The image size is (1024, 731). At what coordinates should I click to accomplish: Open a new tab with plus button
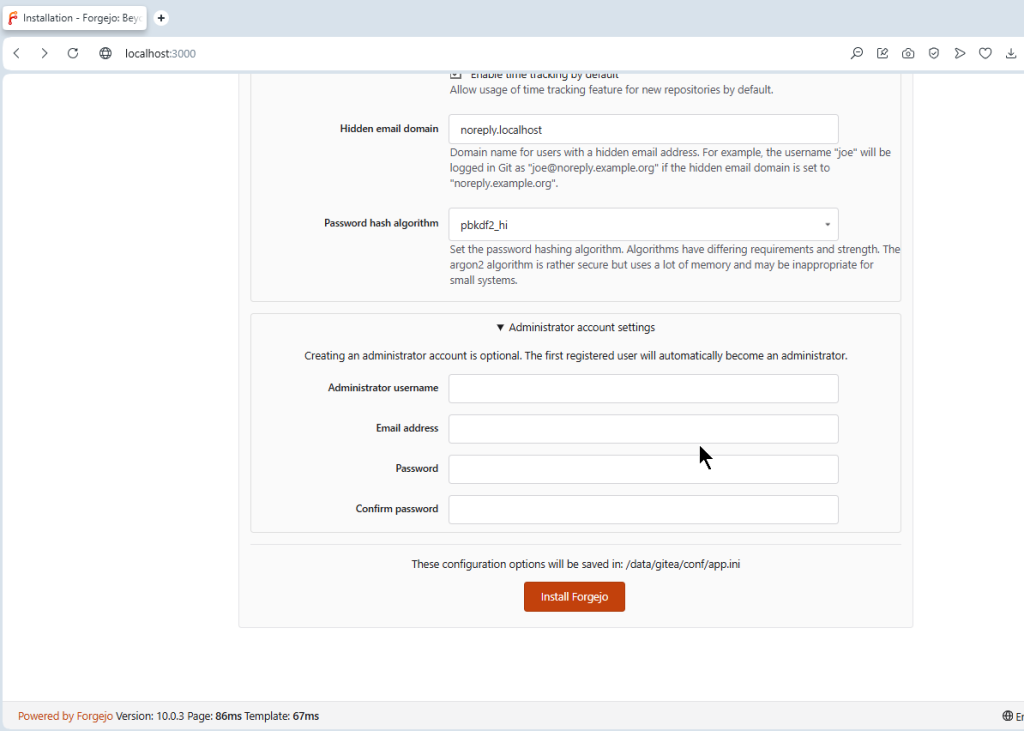point(161,18)
